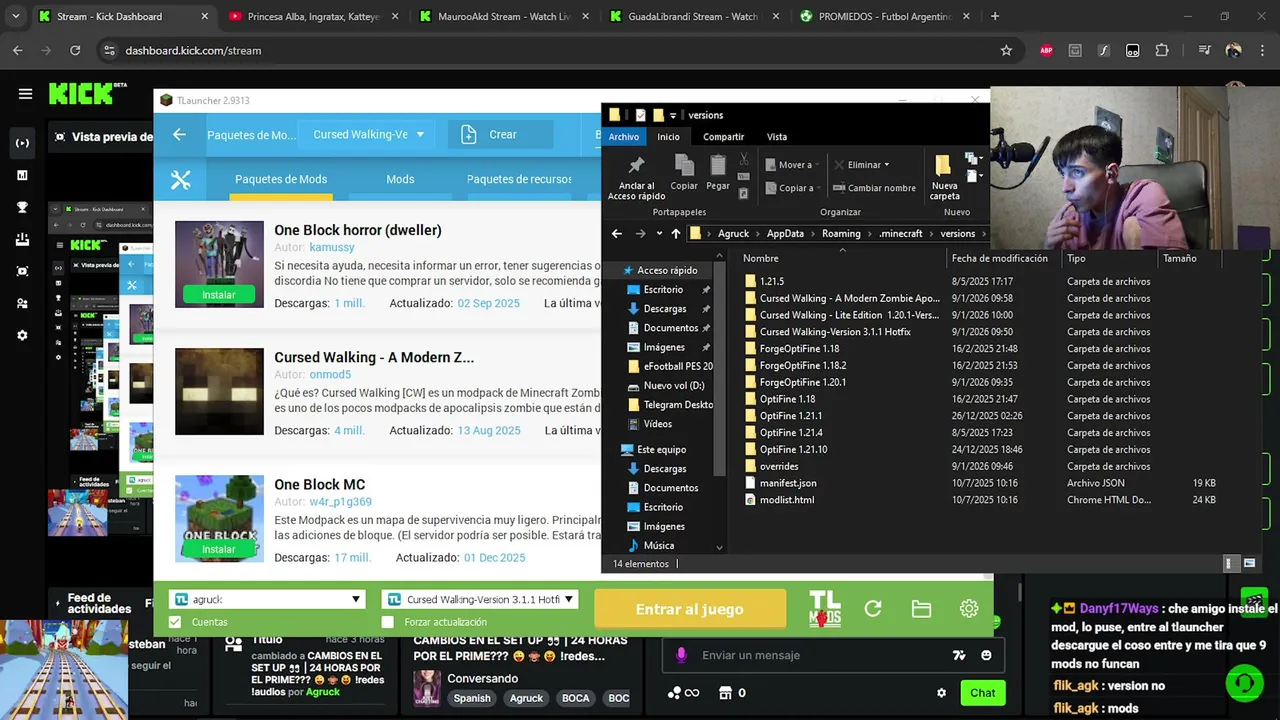Select folder ForgeOptiFine 1.20.1
This screenshot has width=1280, height=720.
(802, 382)
